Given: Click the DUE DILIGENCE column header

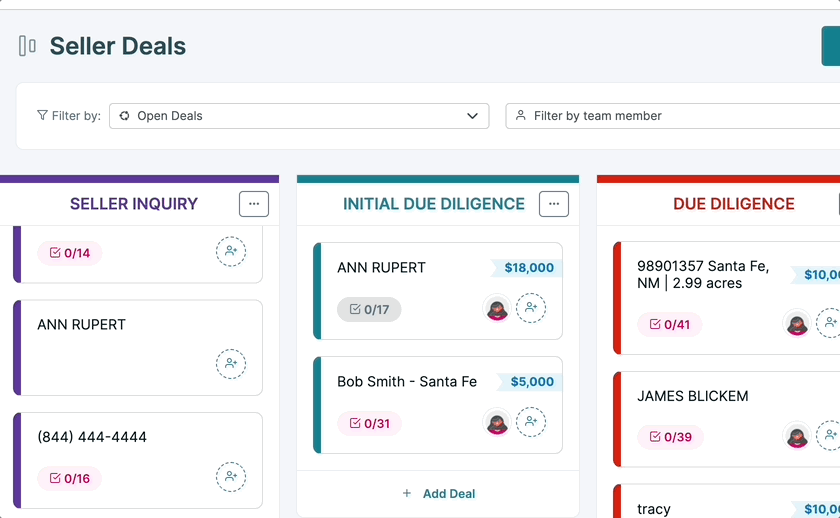Looking at the screenshot, I should click(x=734, y=204).
